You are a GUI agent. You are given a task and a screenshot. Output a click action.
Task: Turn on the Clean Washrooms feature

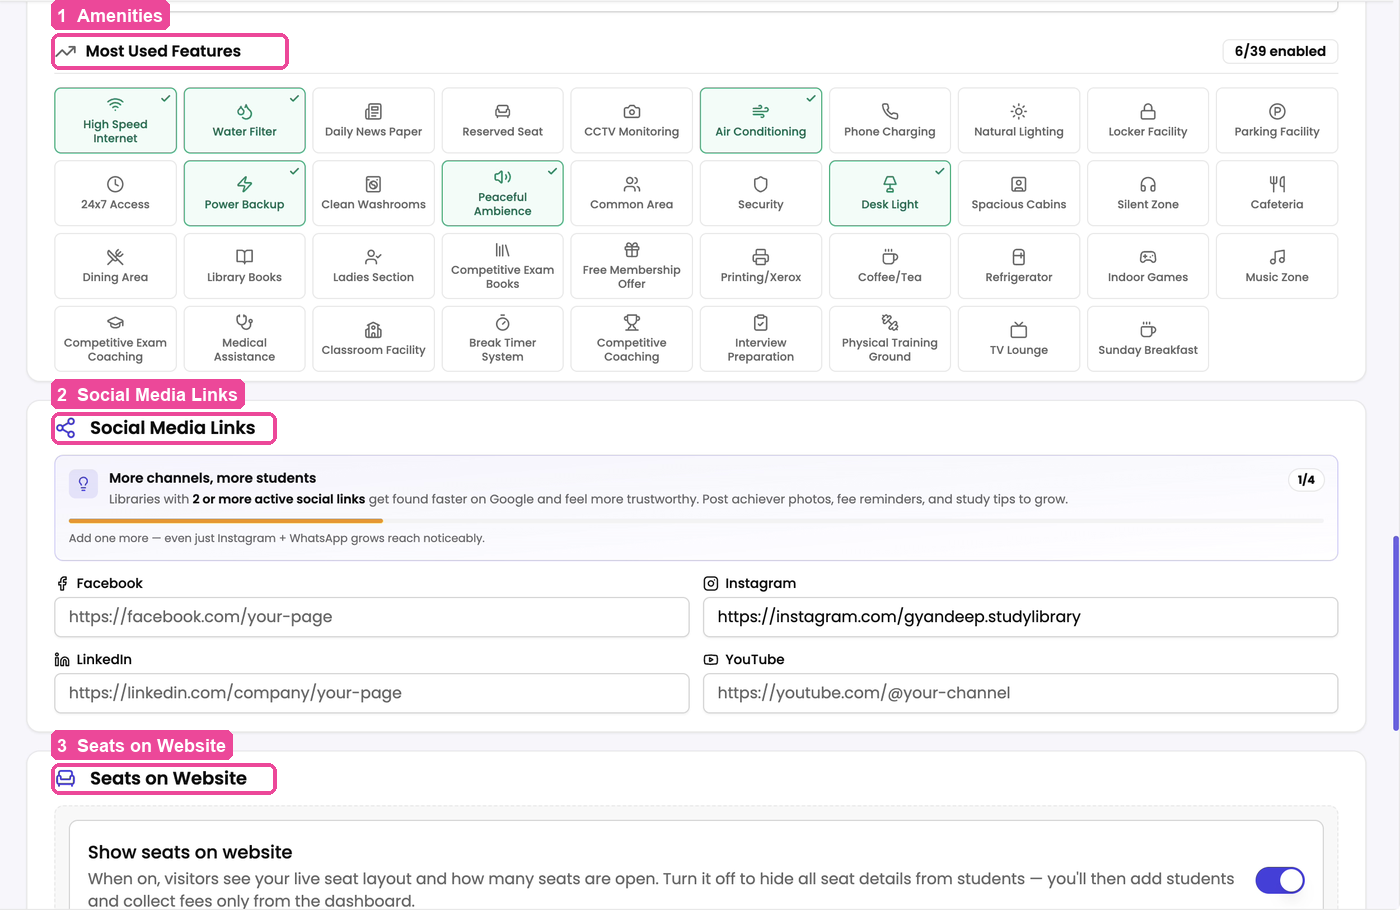pos(373,194)
